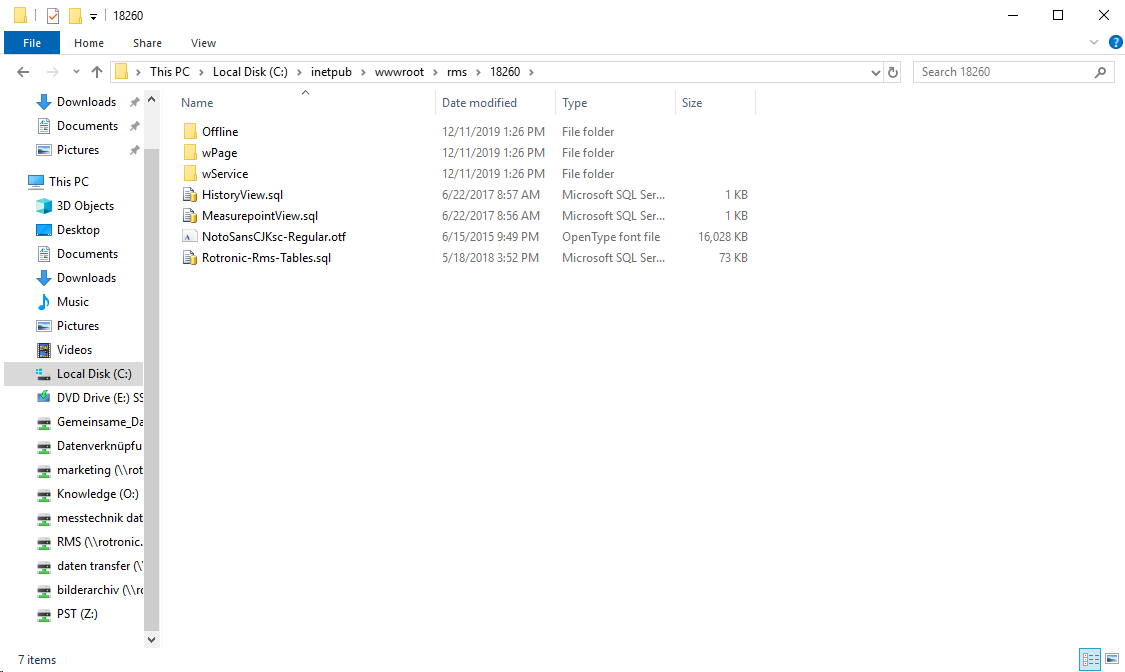Screen dimensions: 1125x672
Task: Select NotoSansCJKsc-Regular.otf font file icon
Action: point(190,236)
